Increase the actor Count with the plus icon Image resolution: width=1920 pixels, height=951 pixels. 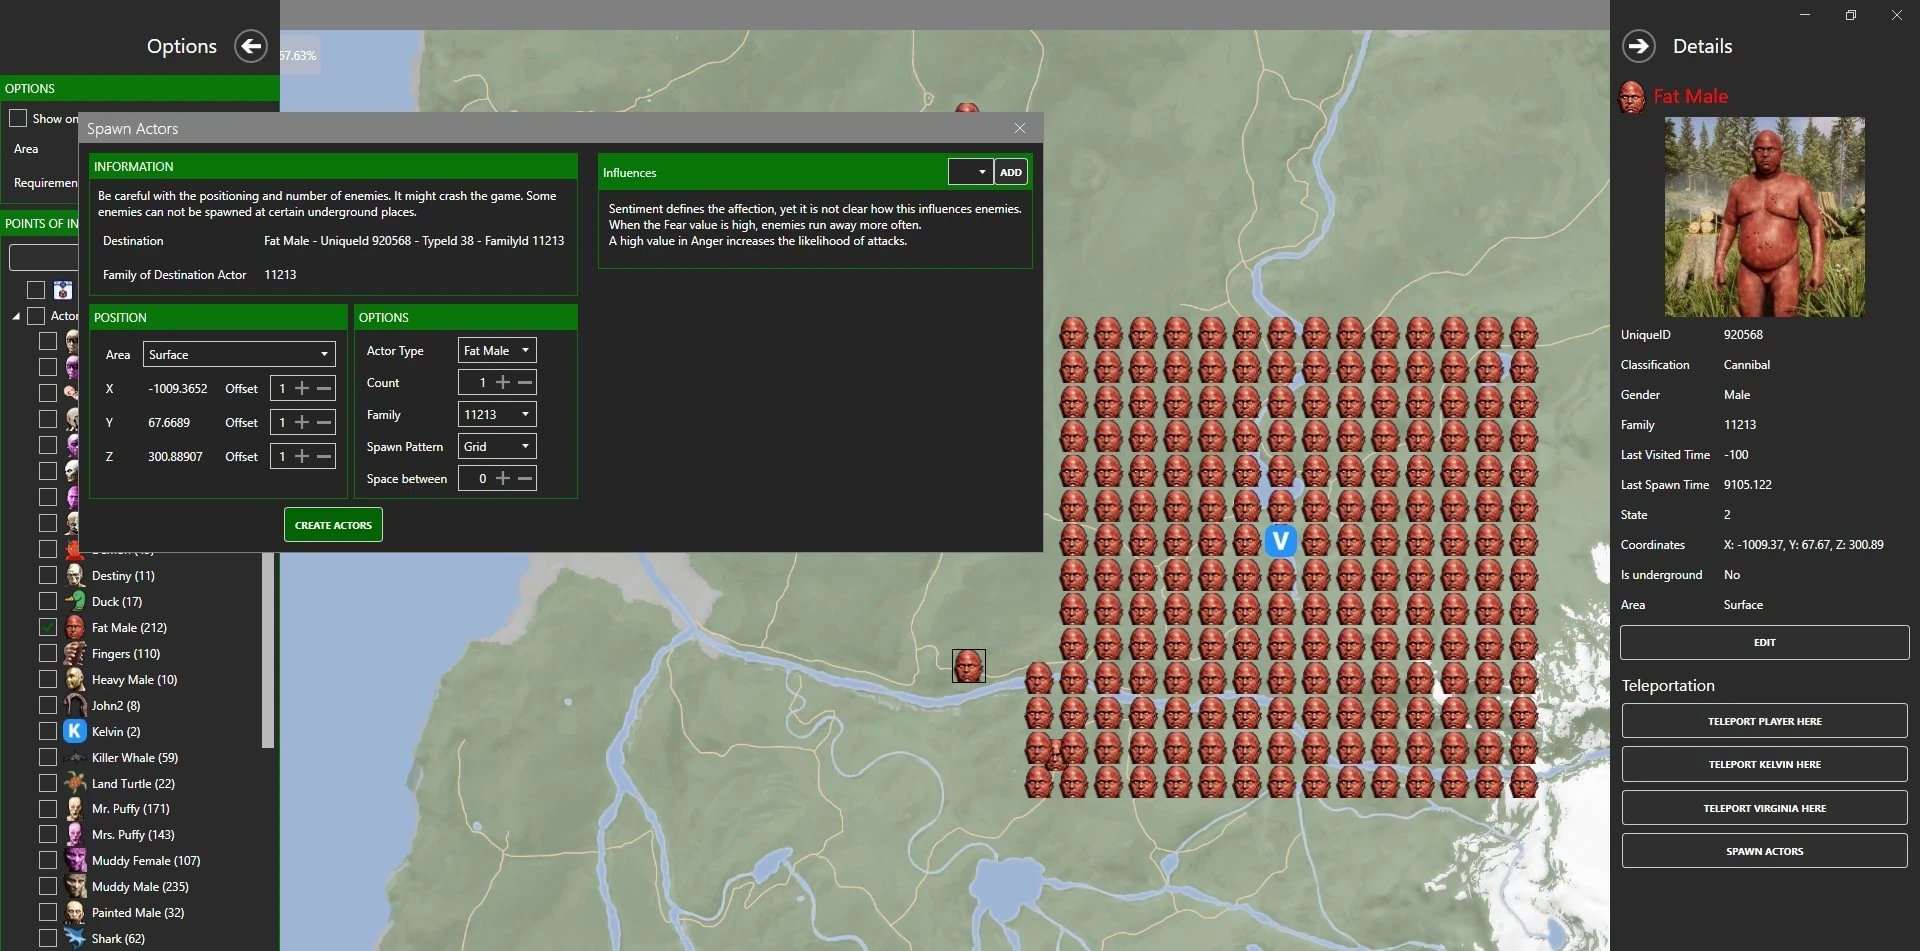pos(503,382)
